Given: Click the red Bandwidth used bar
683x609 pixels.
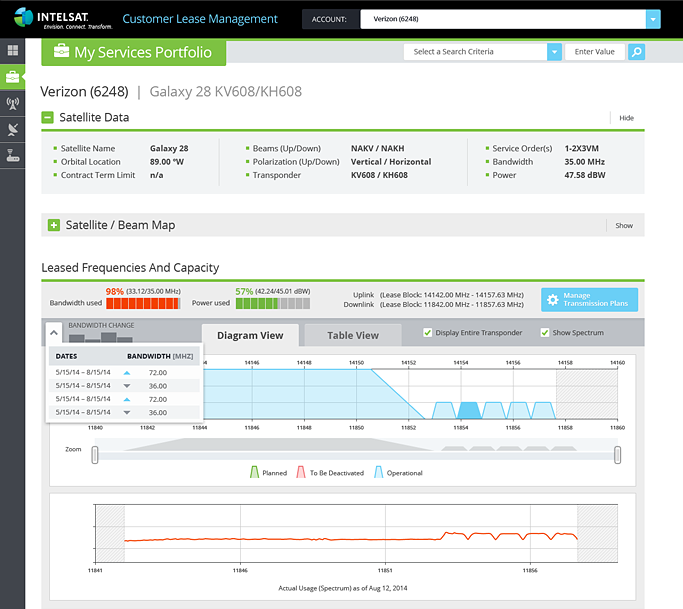Looking at the screenshot, I should tap(143, 304).
